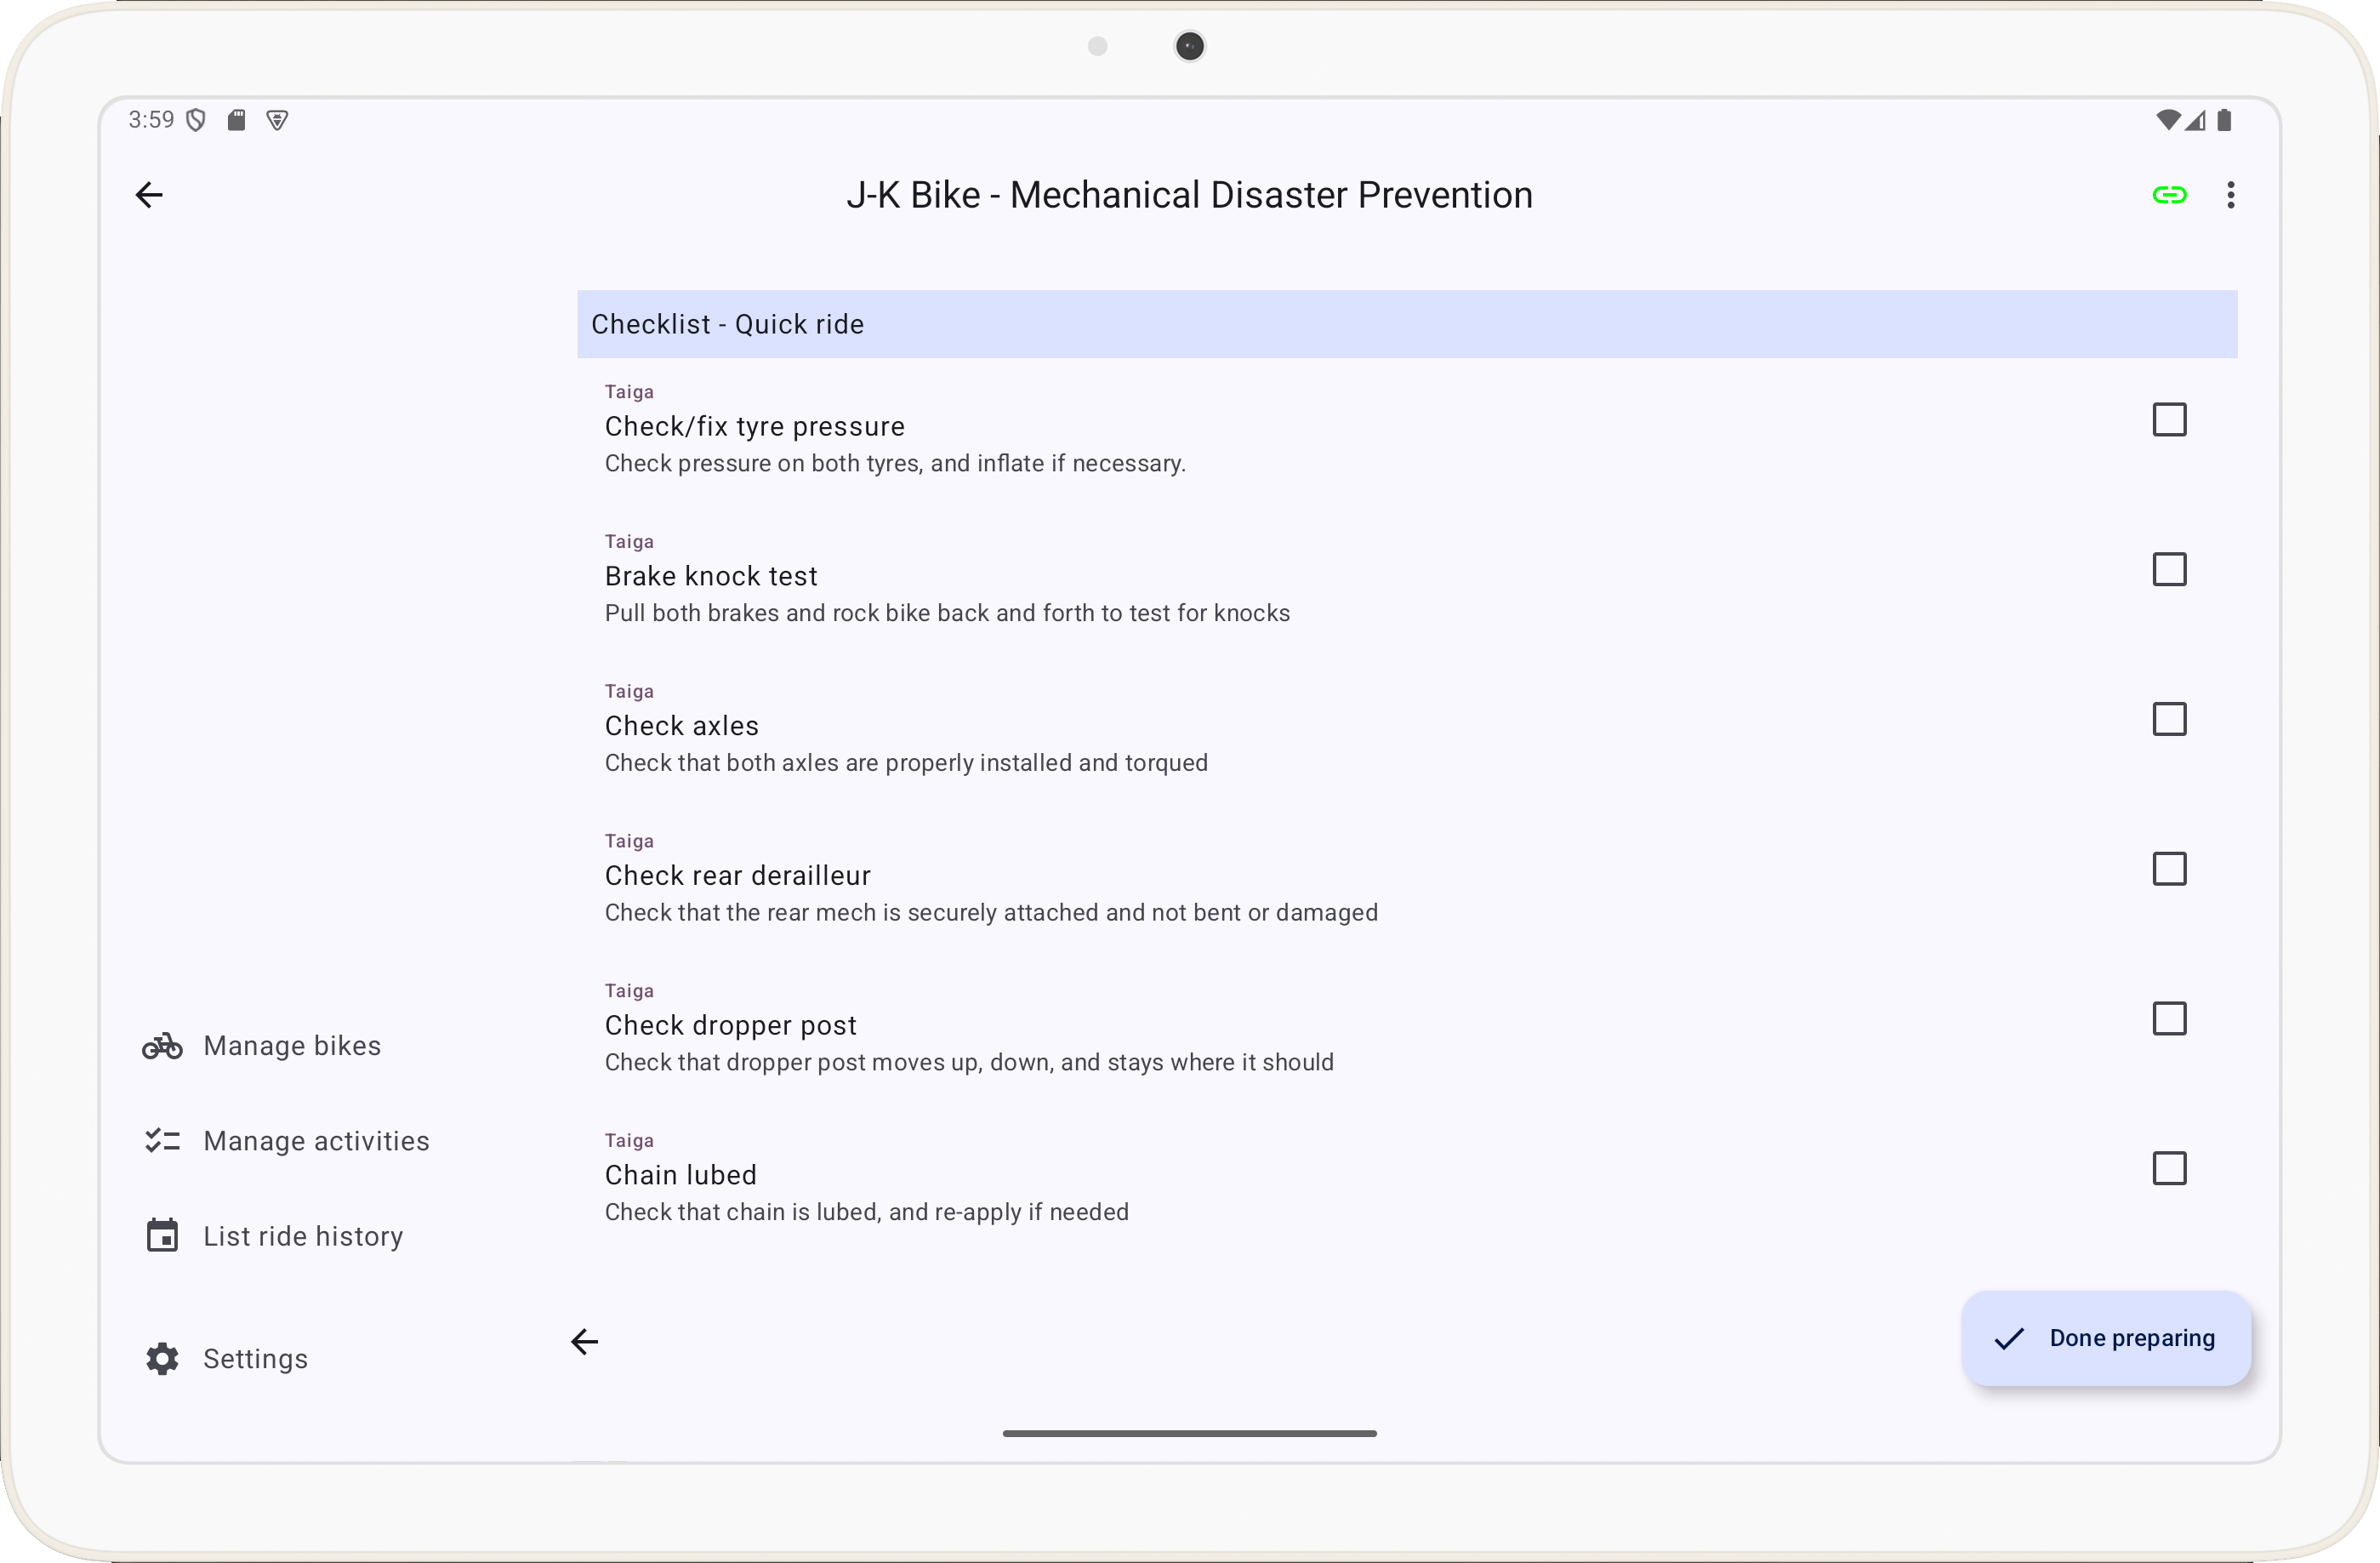Click the checklist icon beside Manage activities
This screenshot has width=2380, height=1563.
(x=162, y=1141)
